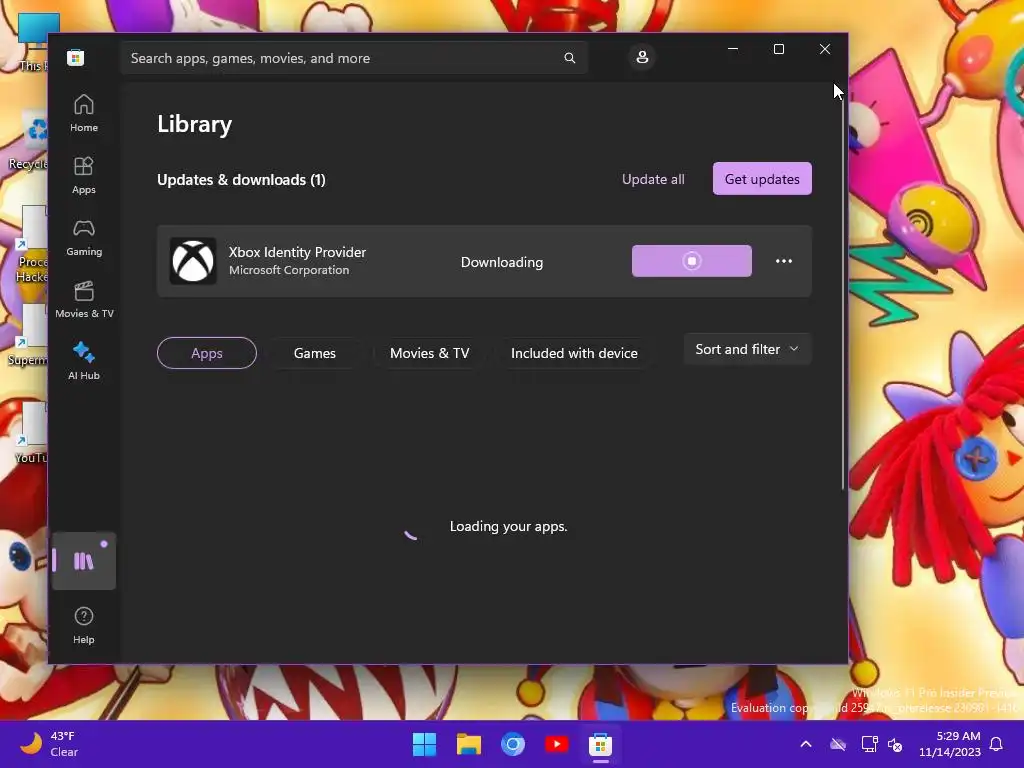Minimize the Microsoft Store window

(x=733, y=49)
